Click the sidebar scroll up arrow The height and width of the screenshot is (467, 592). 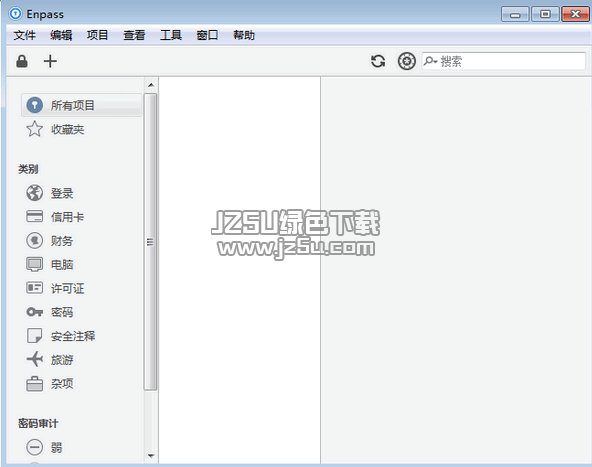pos(151,85)
